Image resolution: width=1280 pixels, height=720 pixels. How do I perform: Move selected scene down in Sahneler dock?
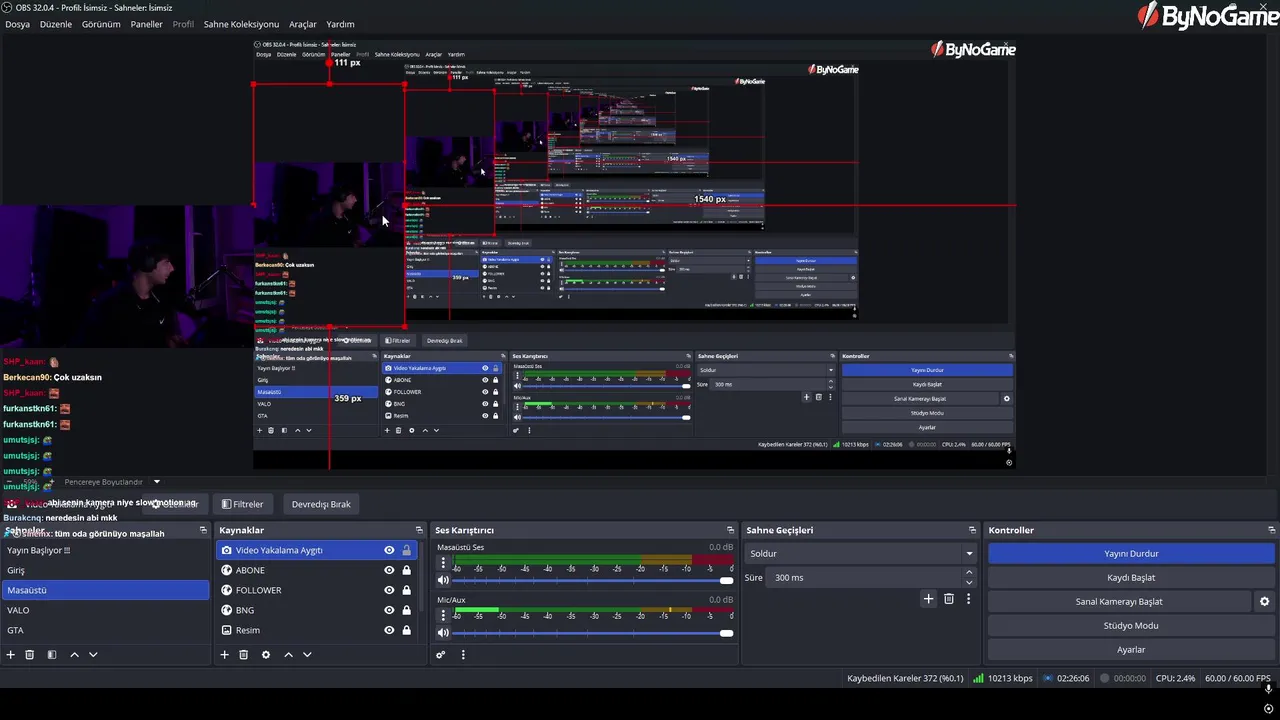pyautogui.click(x=93, y=655)
